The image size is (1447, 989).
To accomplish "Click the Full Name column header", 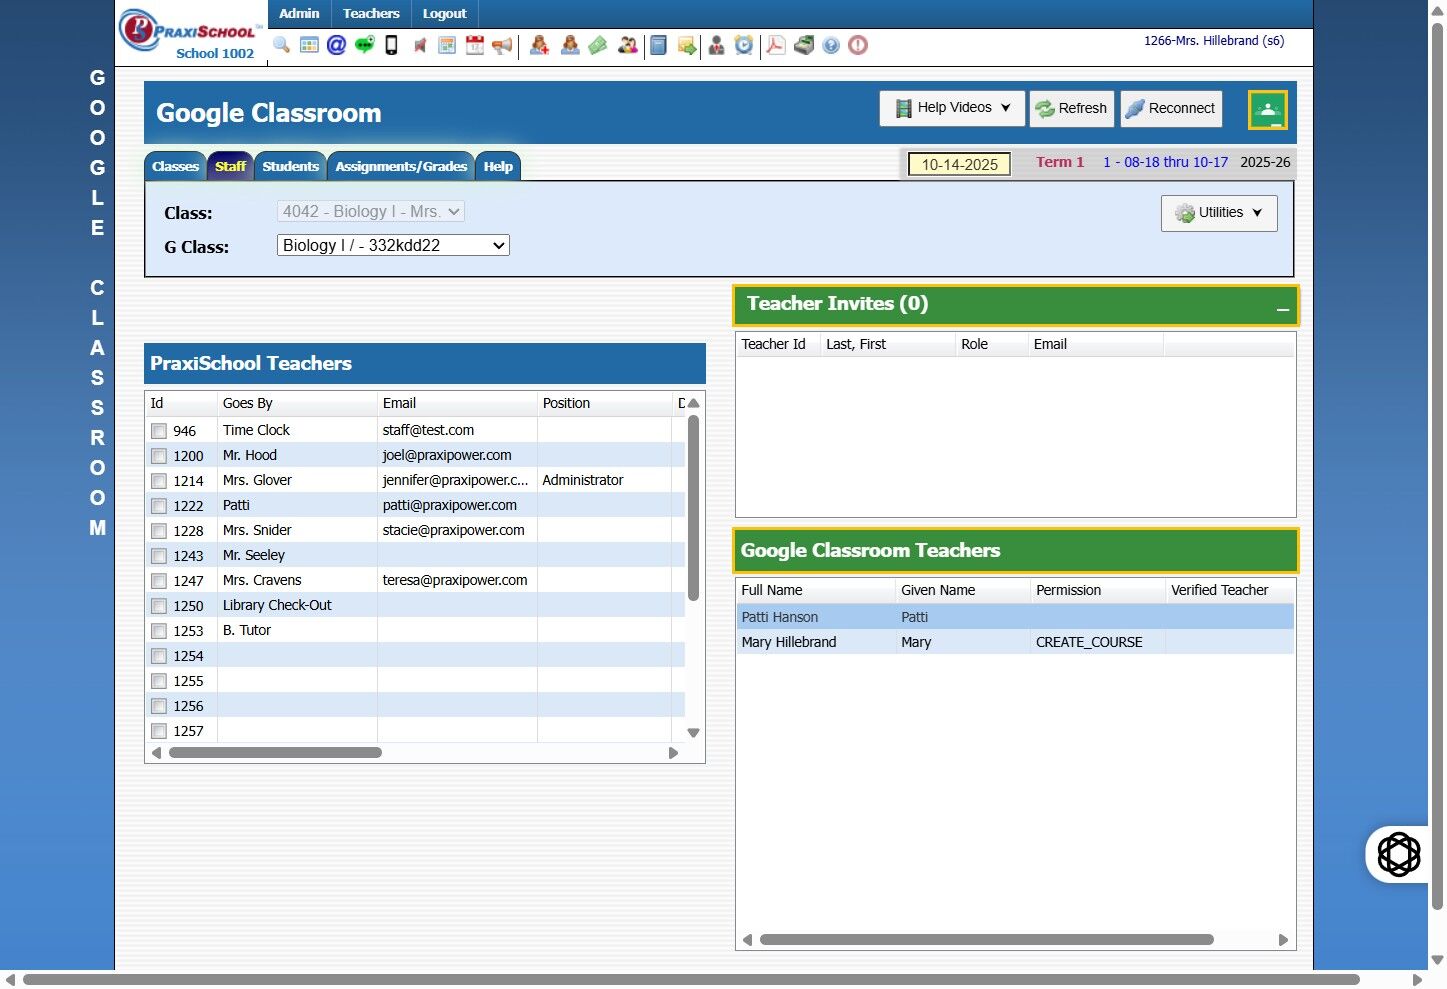I will coord(815,590).
